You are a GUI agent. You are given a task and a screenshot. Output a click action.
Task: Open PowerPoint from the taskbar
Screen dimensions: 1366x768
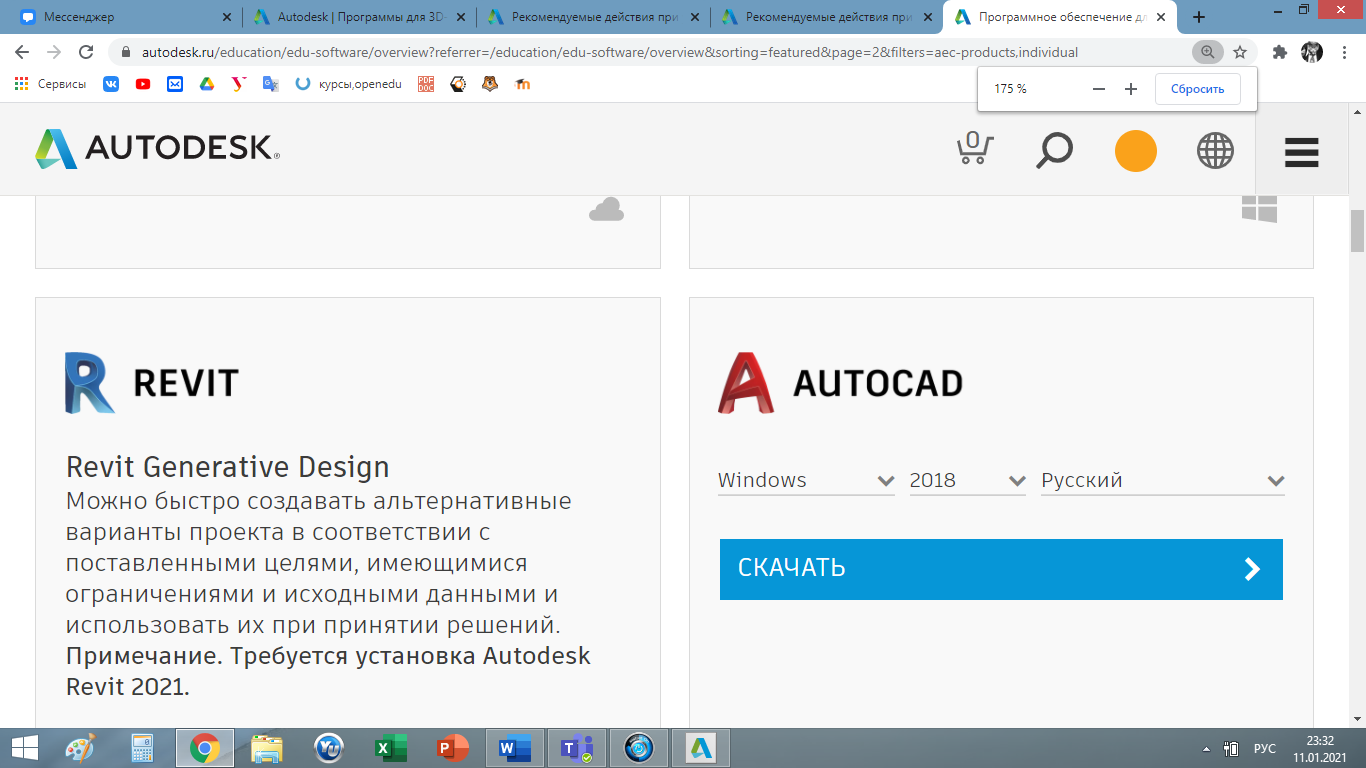coord(453,747)
